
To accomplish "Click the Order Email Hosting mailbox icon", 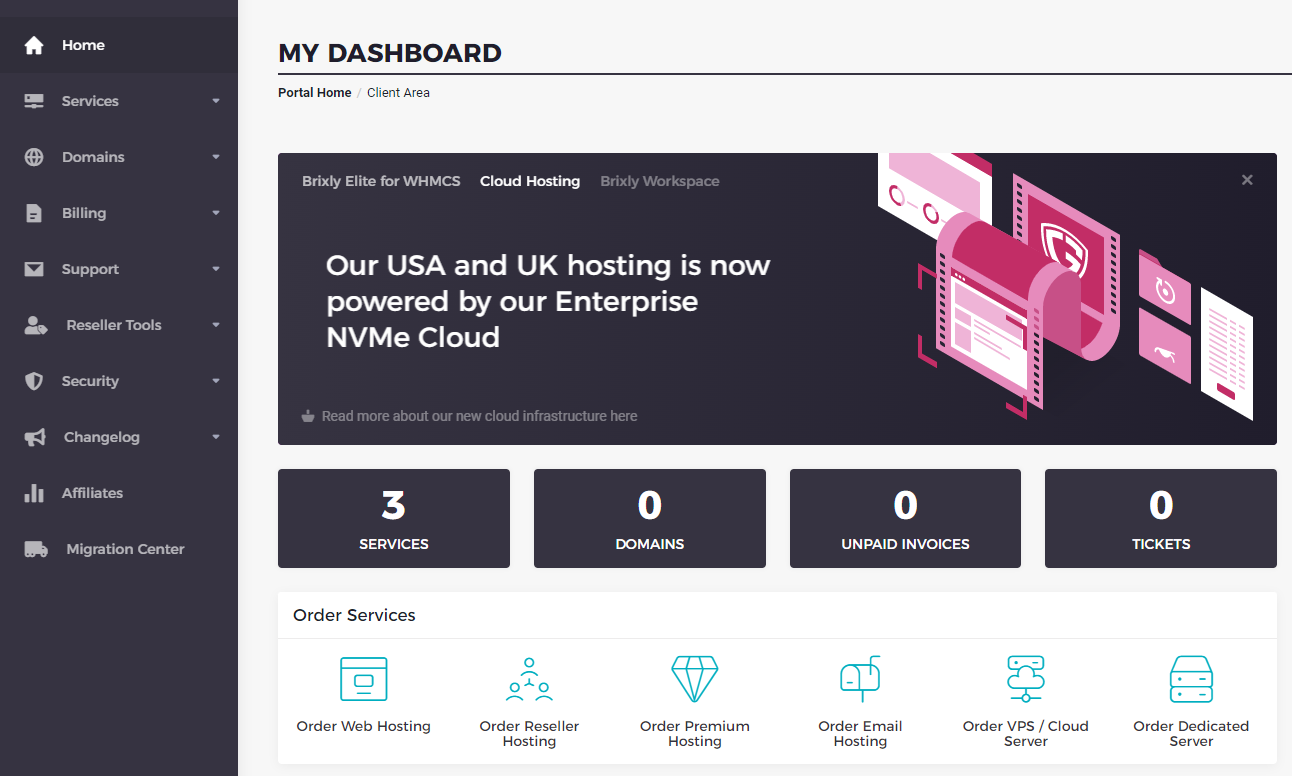I will [x=860, y=679].
